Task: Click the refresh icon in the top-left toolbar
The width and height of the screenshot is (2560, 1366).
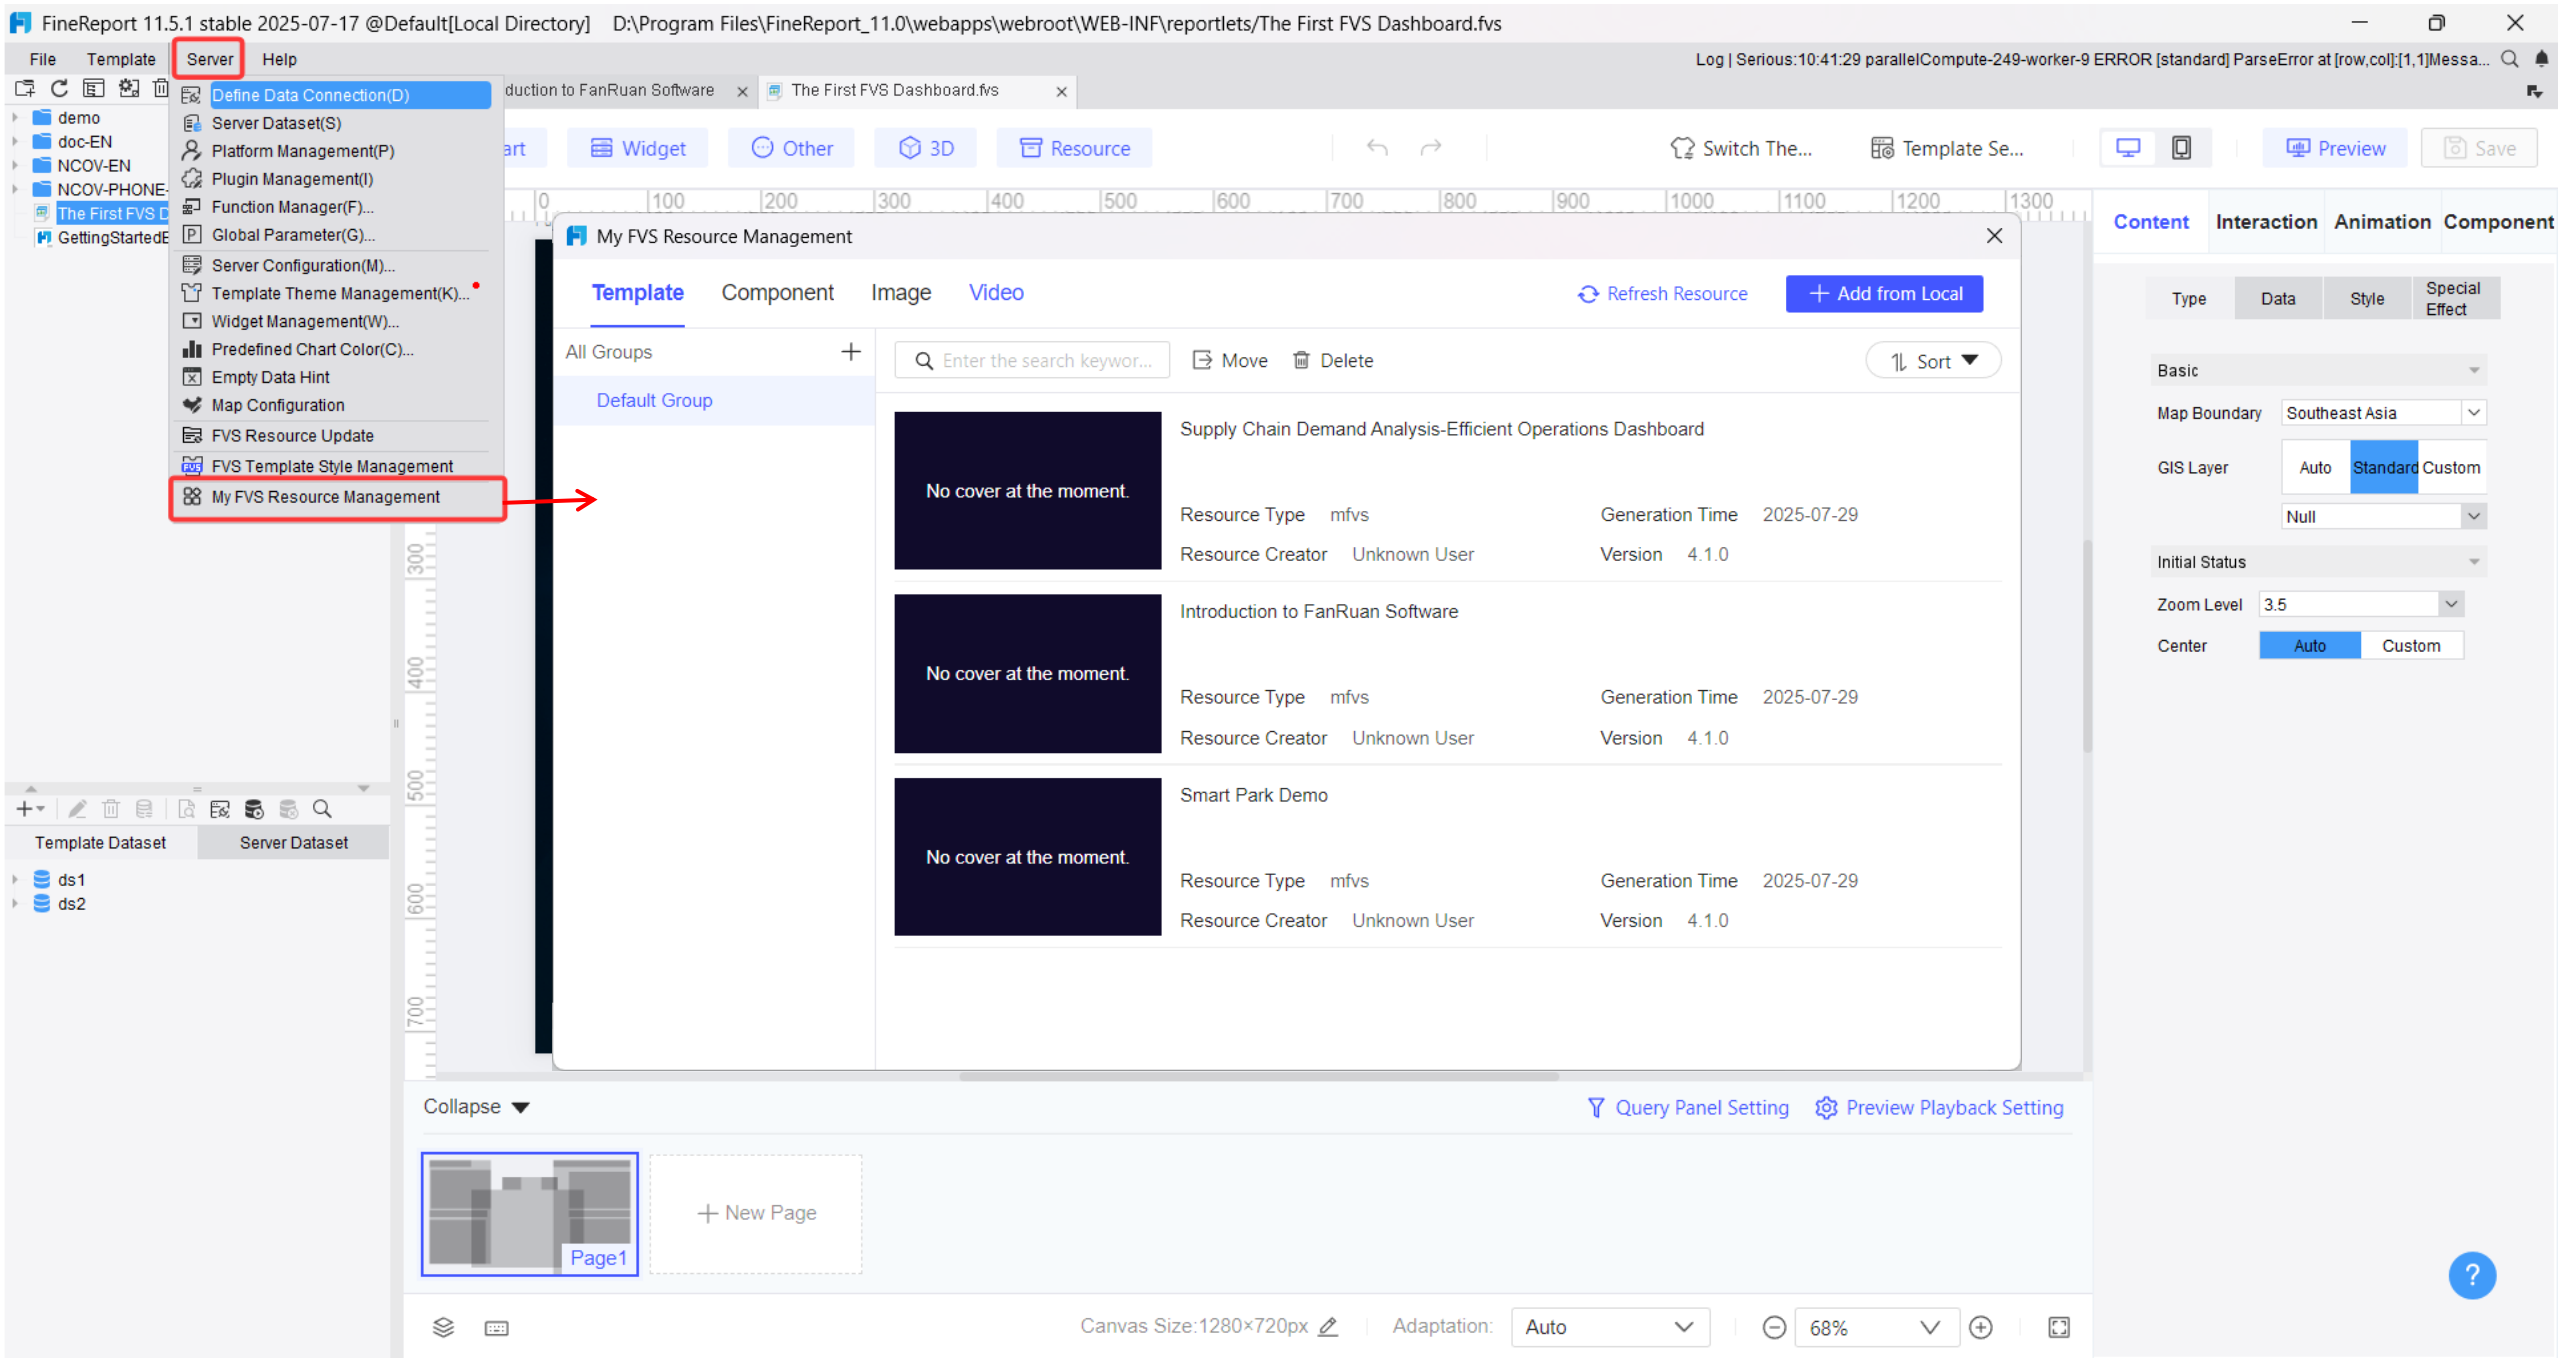Action: click(59, 89)
